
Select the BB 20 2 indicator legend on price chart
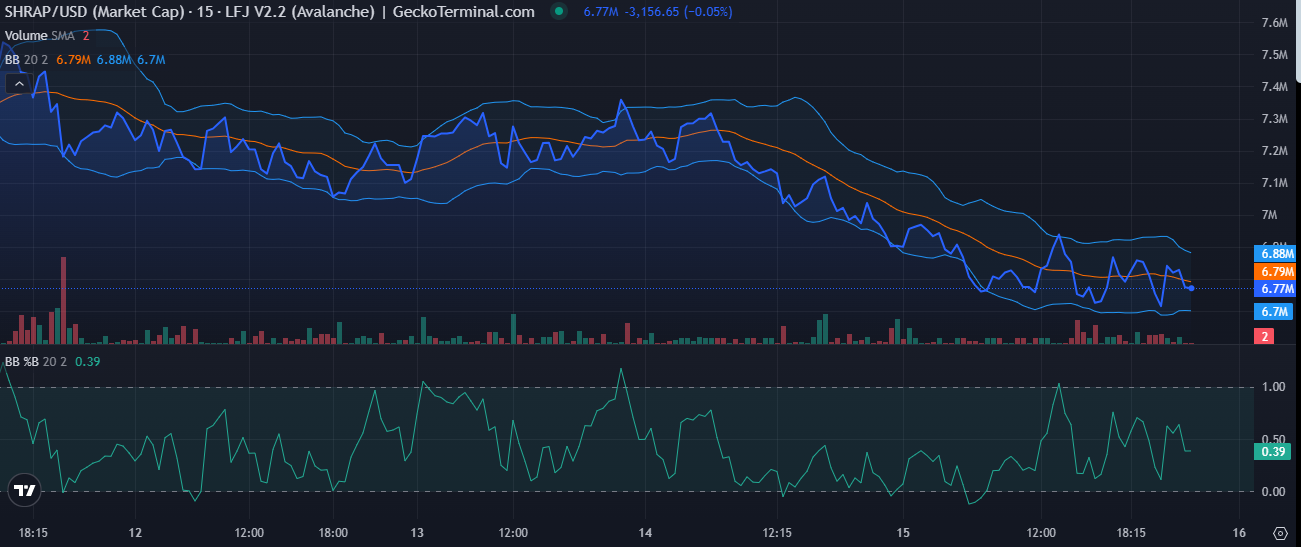(84, 60)
